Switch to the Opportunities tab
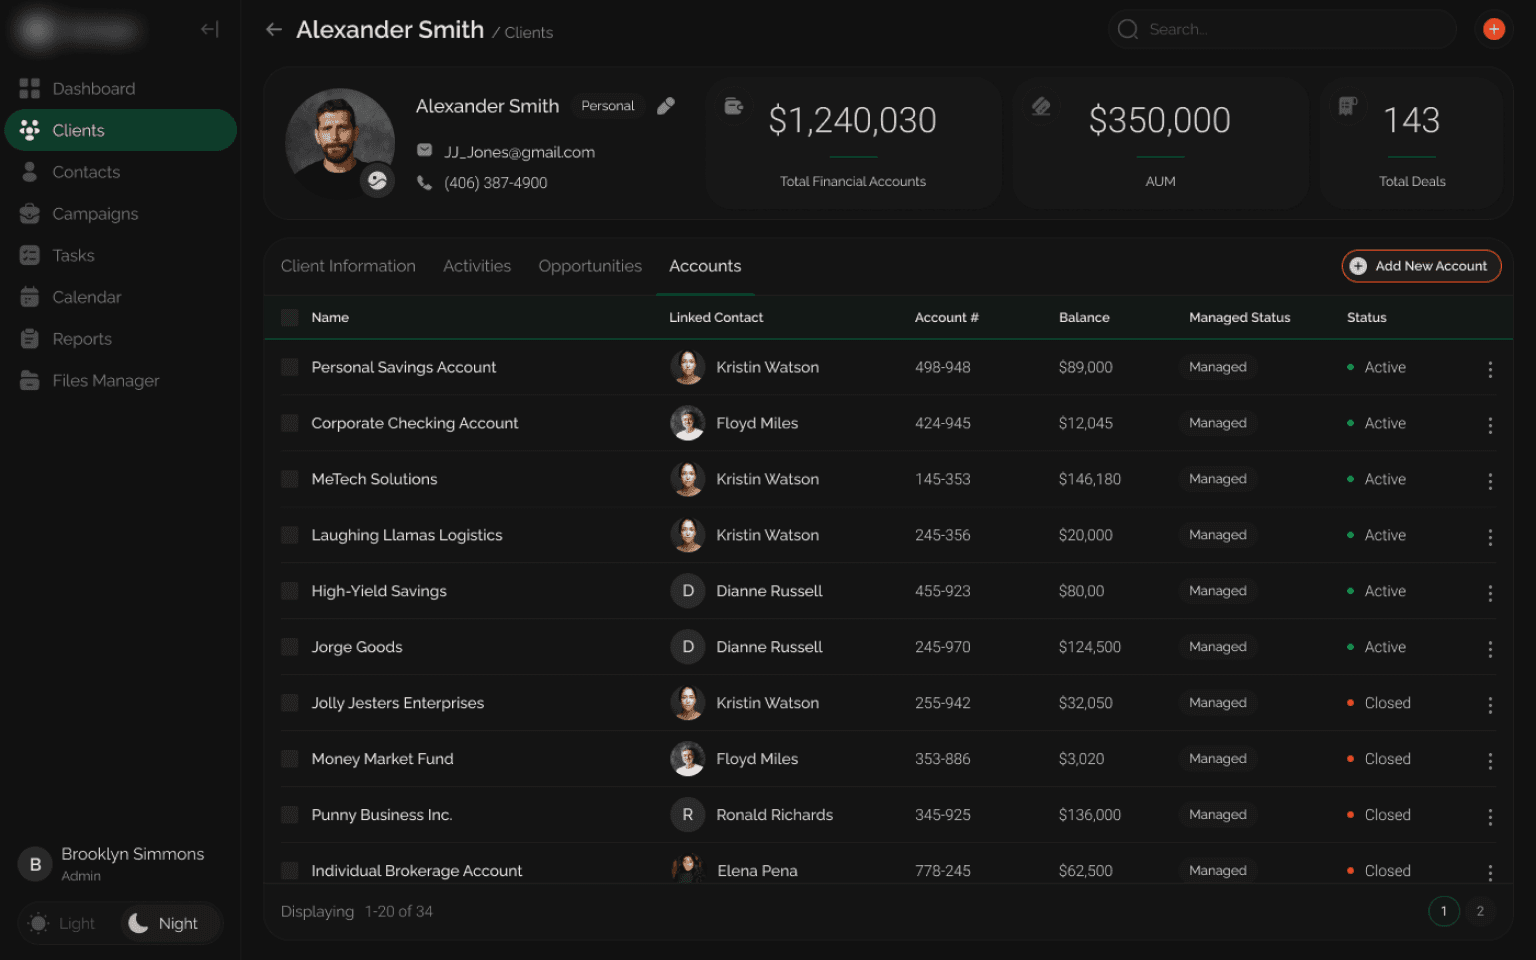This screenshot has height=960, width=1536. click(x=590, y=266)
